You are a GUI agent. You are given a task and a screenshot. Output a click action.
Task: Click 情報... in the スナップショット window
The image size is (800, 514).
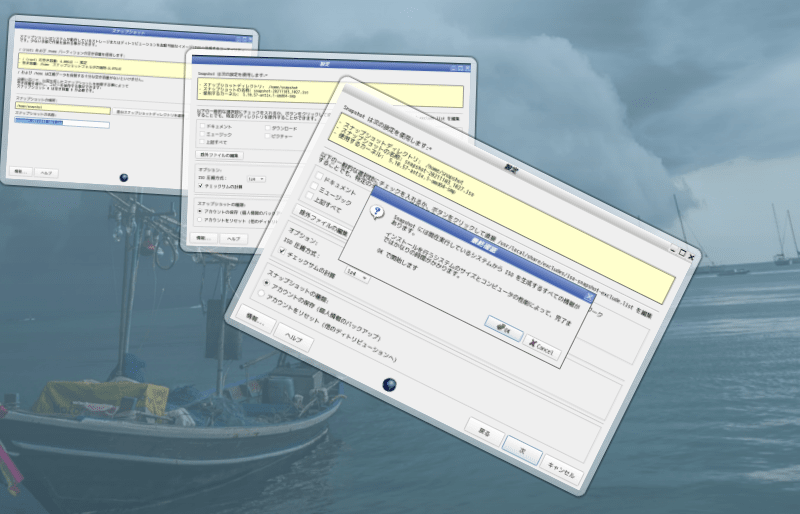coord(21,172)
